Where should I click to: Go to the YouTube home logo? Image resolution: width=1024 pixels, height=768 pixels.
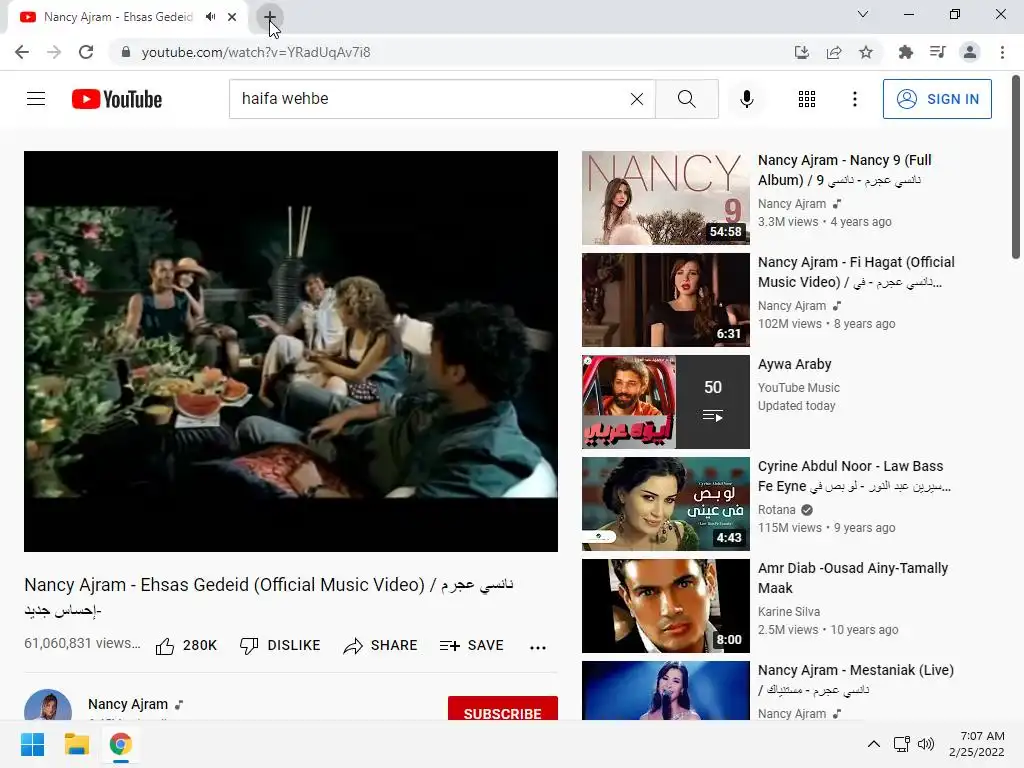coord(117,99)
